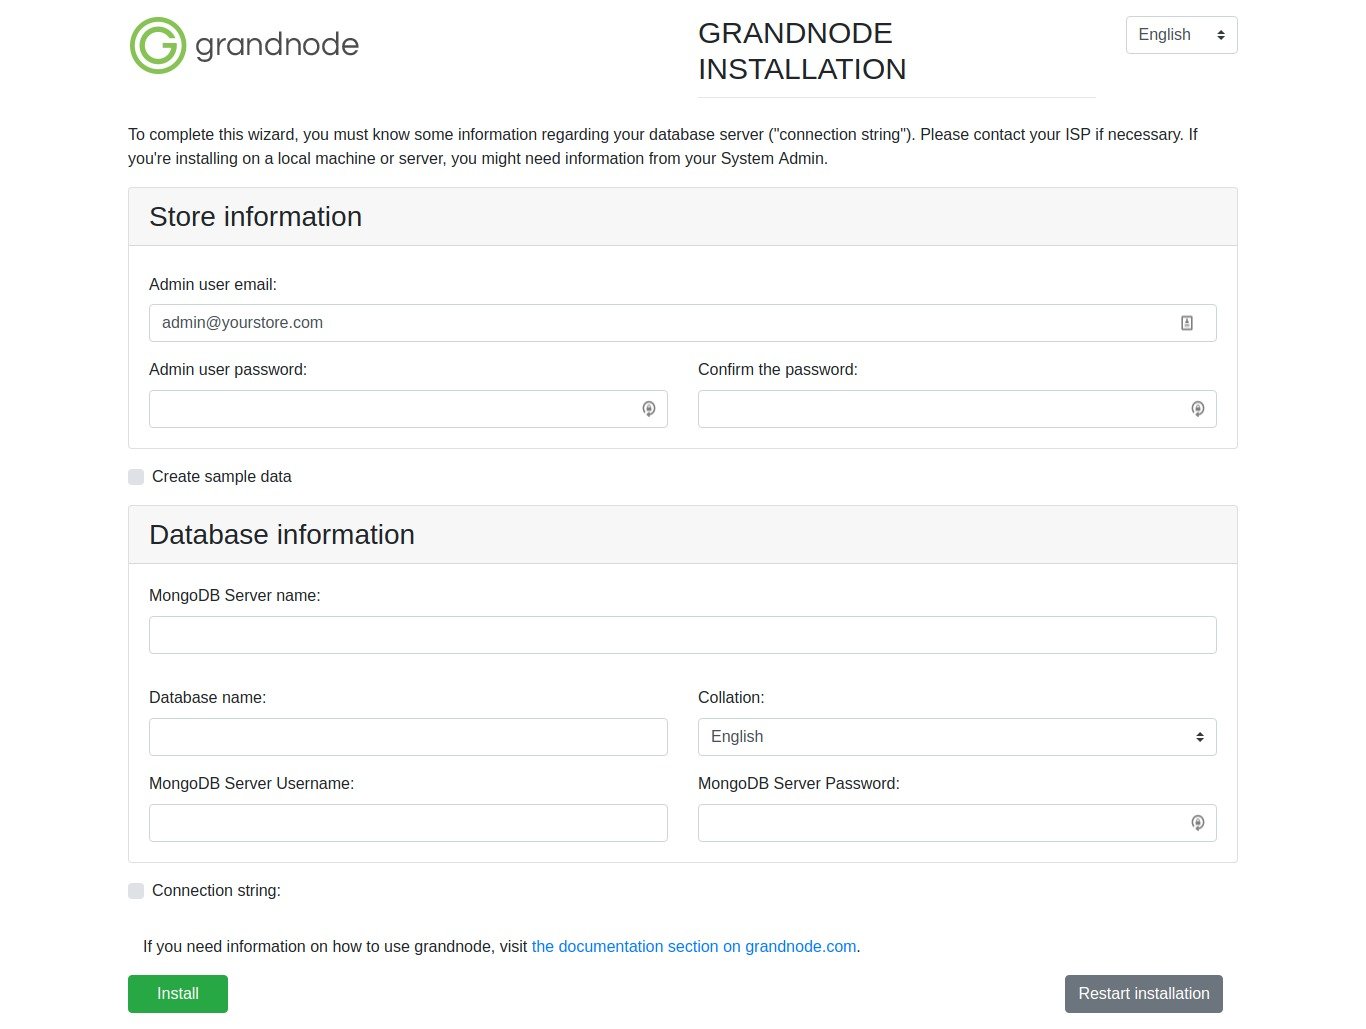Click the grandnode logo icon

(x=158, y=45)
